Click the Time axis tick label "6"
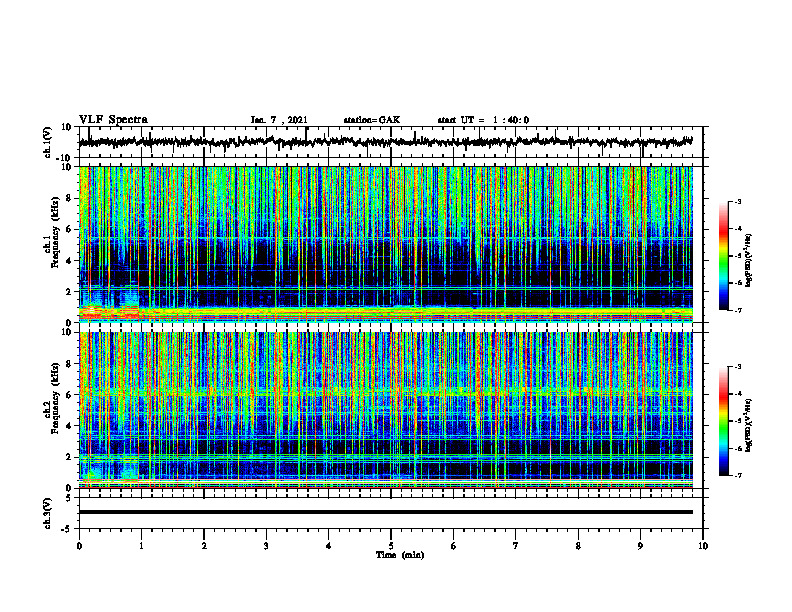Screen dimensions: 792x612 (x=454, y=546)
